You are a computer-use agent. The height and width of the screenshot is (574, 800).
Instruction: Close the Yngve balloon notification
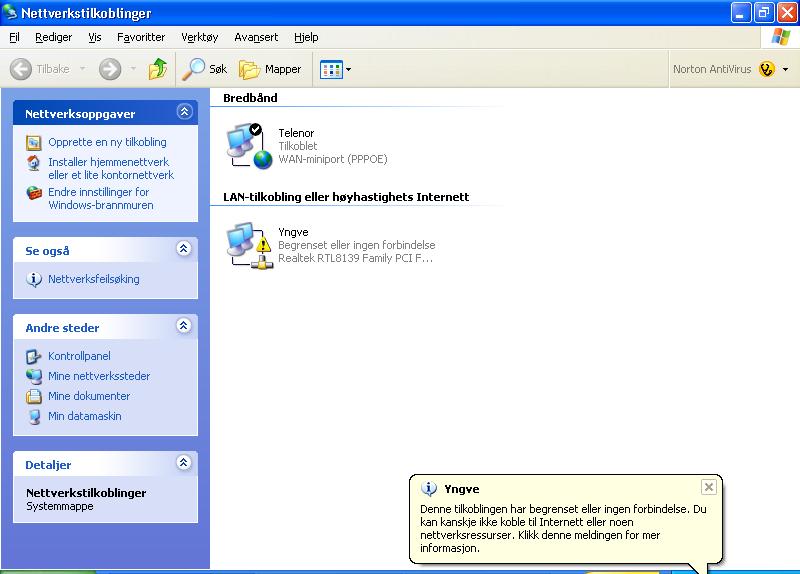coord(709,487)
